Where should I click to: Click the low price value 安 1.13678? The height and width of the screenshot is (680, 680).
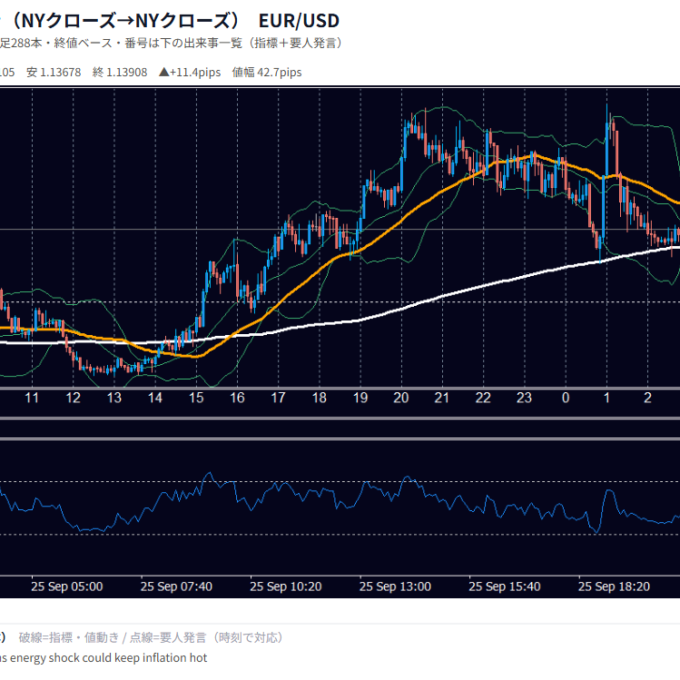coord(54,72)
